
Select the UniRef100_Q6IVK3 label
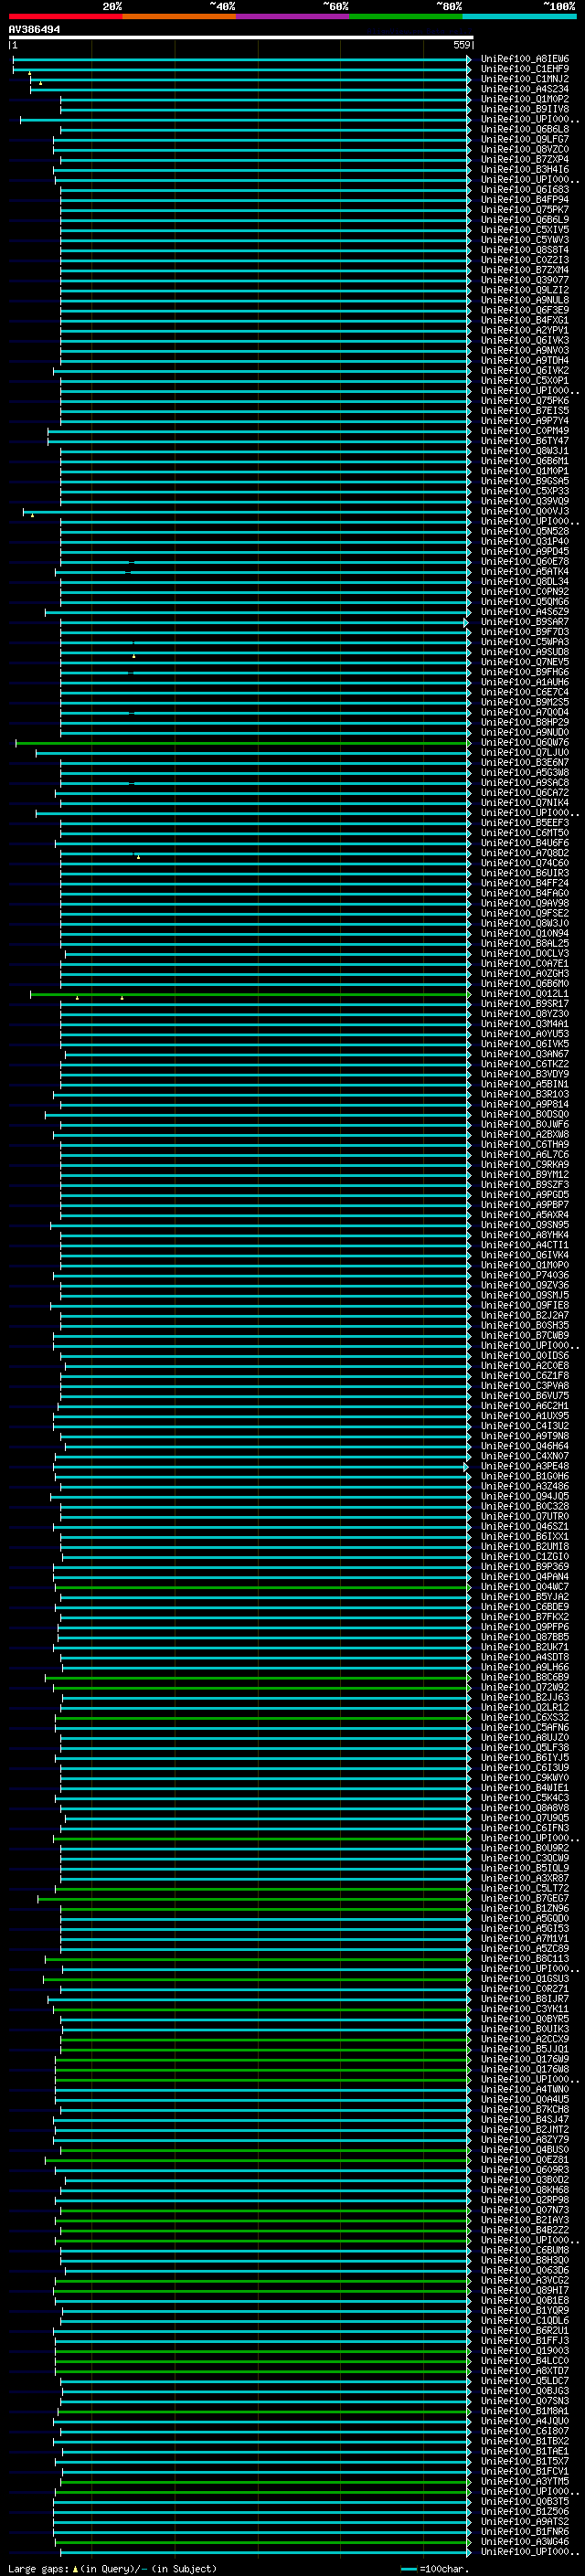524,340
